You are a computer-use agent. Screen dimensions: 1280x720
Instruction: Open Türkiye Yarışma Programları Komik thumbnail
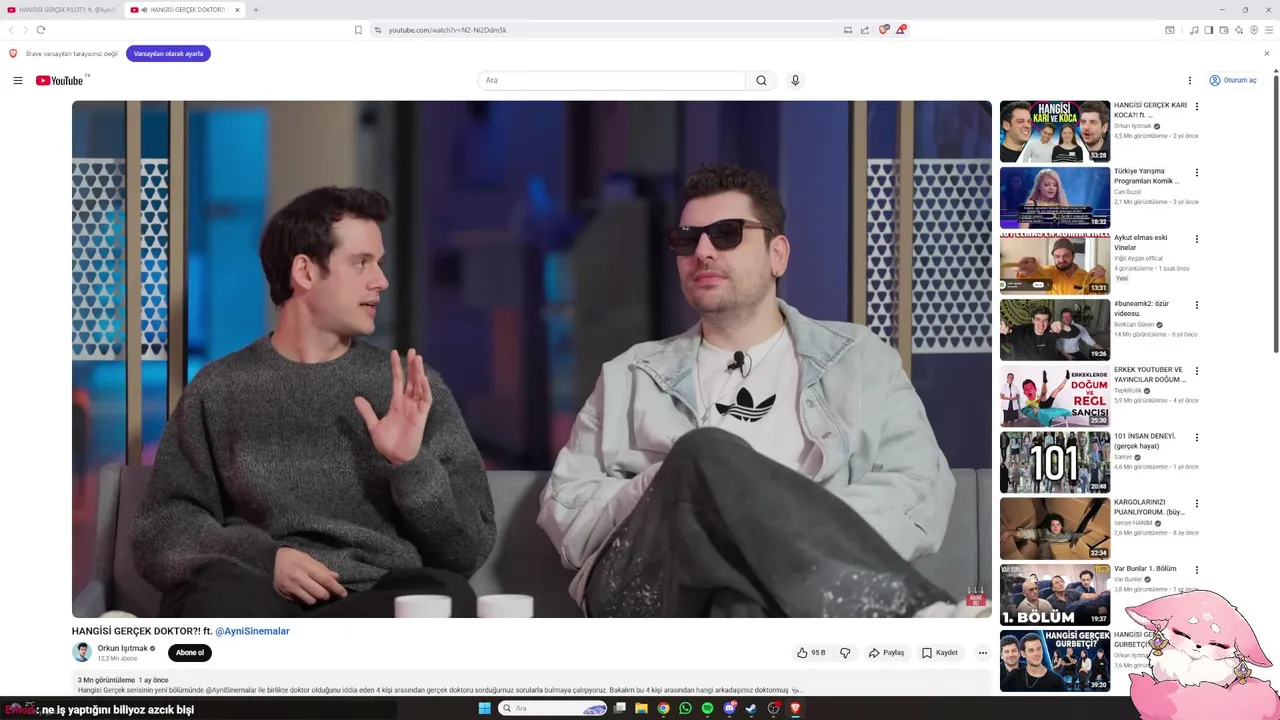1055,197
